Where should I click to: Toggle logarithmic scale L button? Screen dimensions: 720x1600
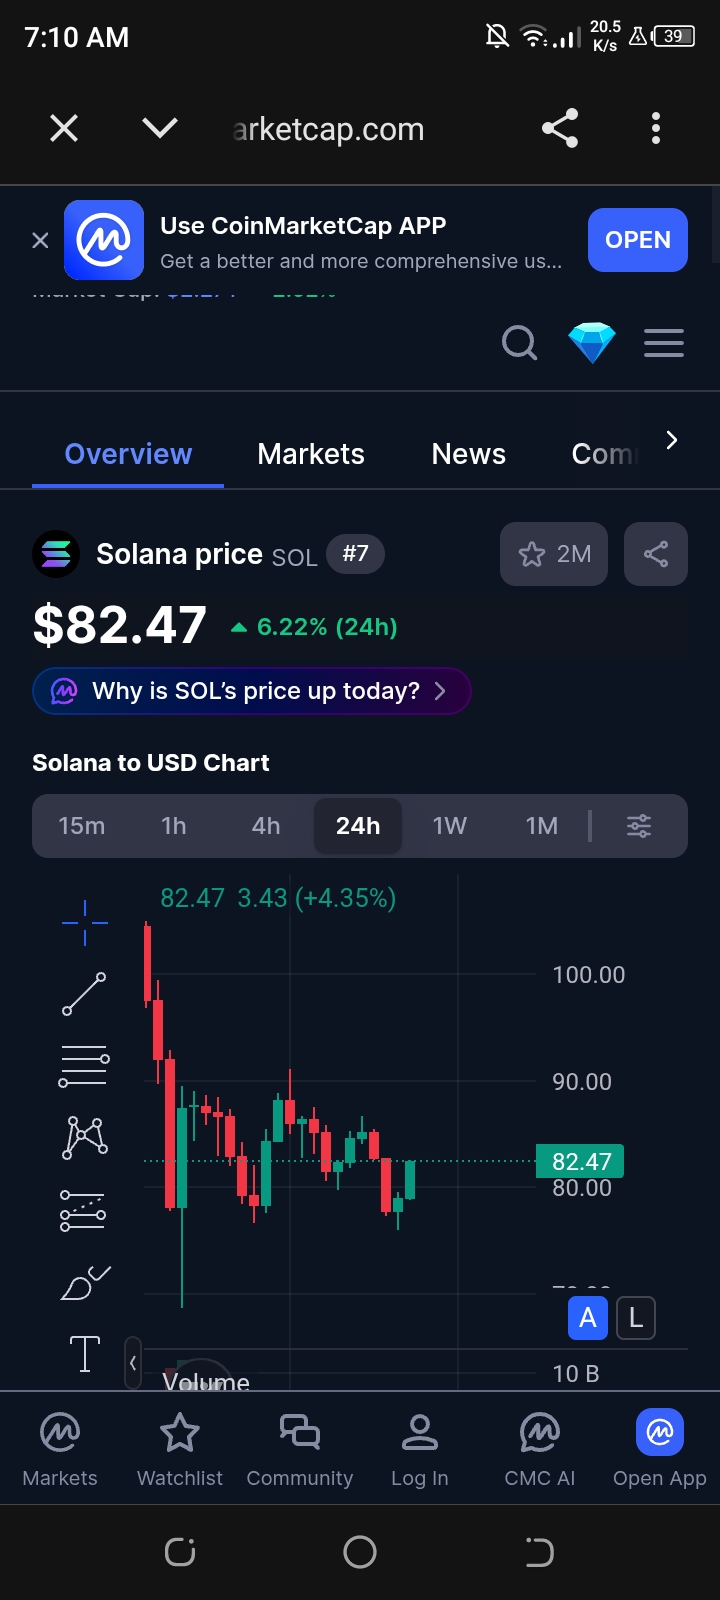tap(636, 1318)
